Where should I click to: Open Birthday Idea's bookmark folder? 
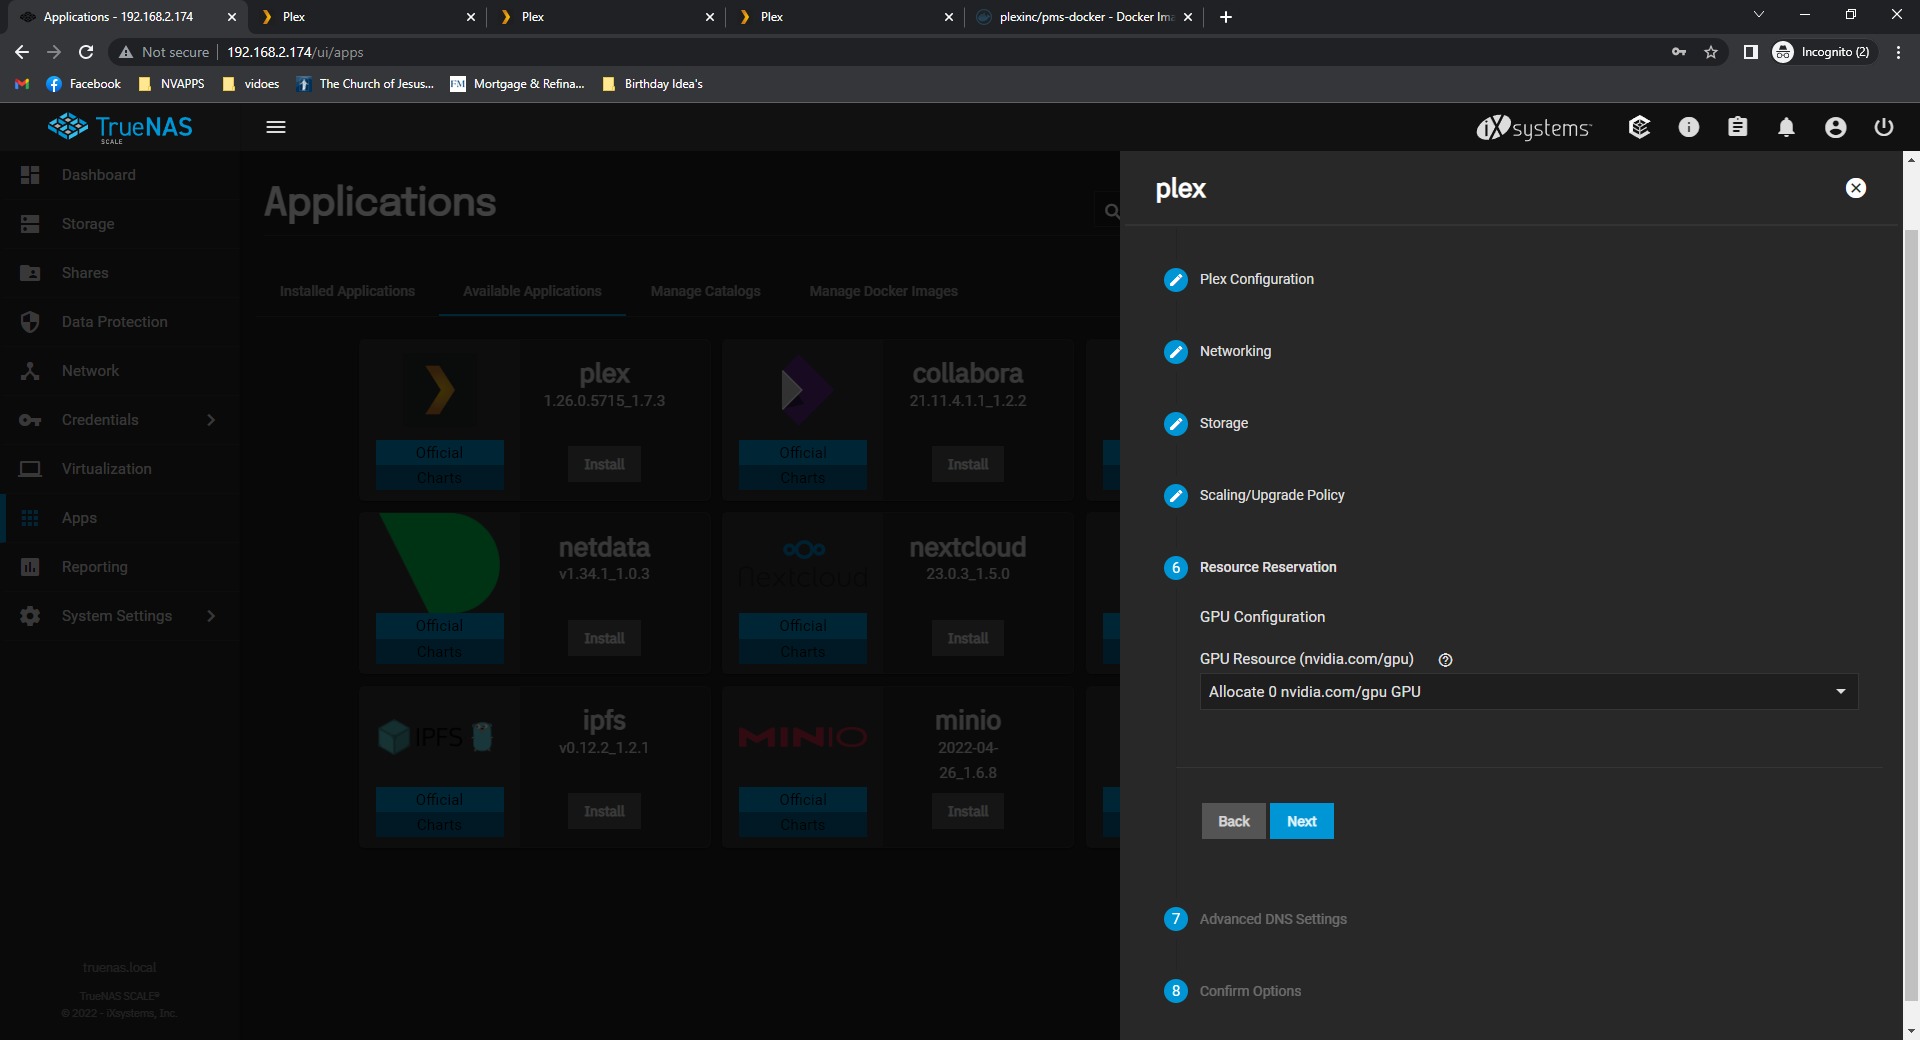(x=653, y=84)
